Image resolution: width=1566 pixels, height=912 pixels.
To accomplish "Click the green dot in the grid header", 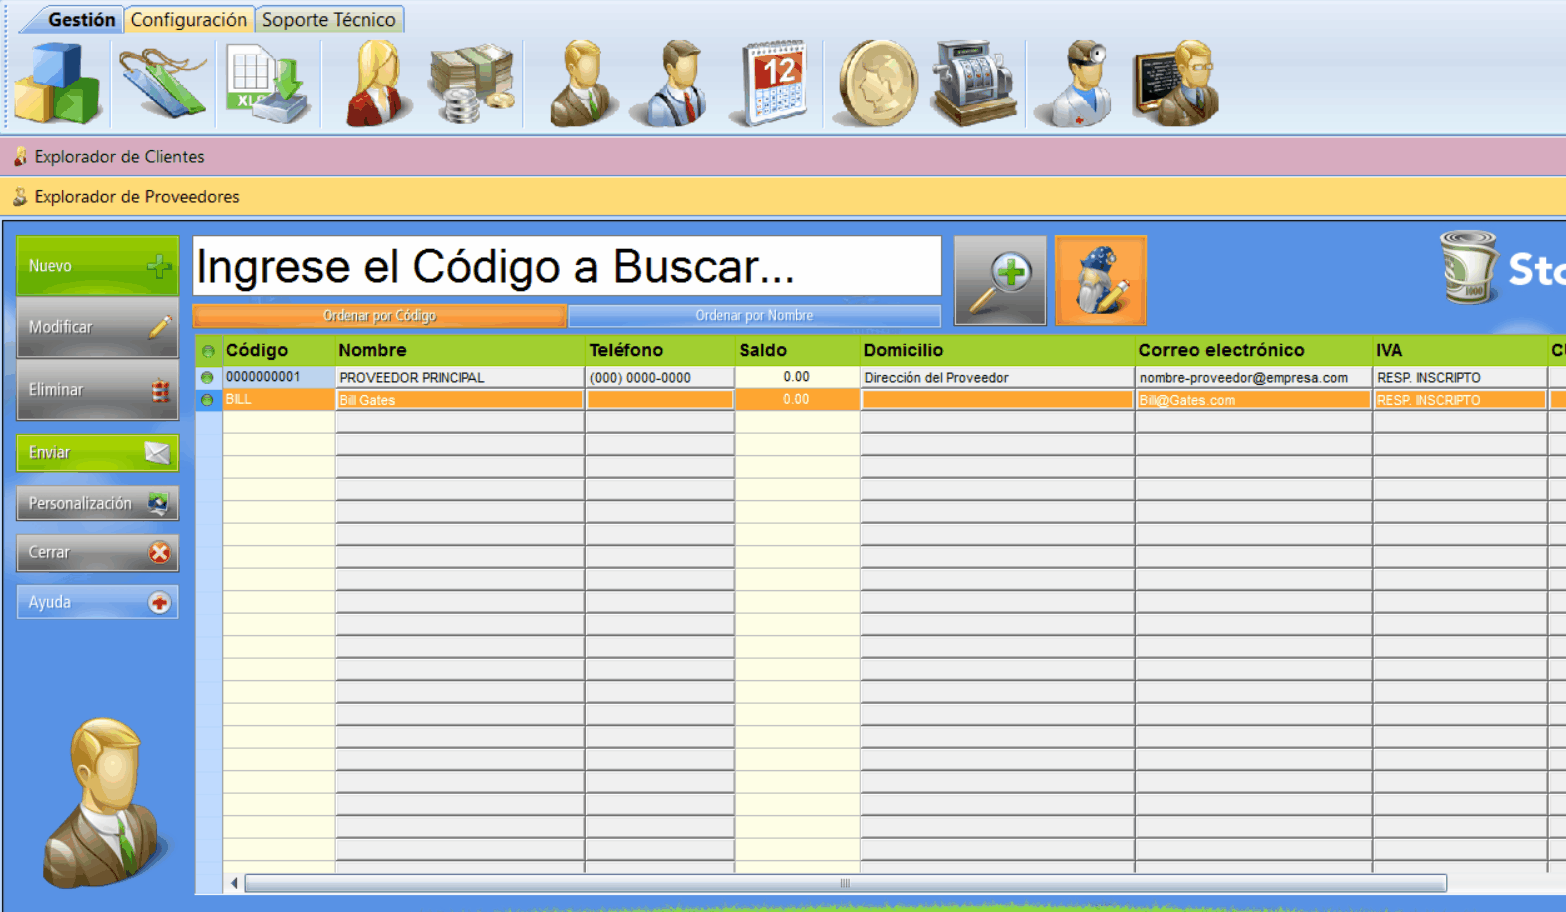I will [x=208, y=351].
